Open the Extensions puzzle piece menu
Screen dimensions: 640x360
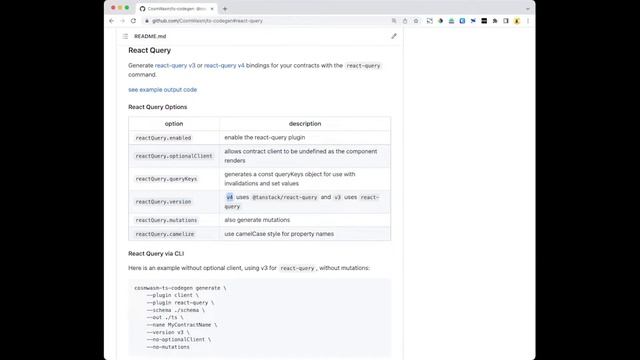[495, 21]
